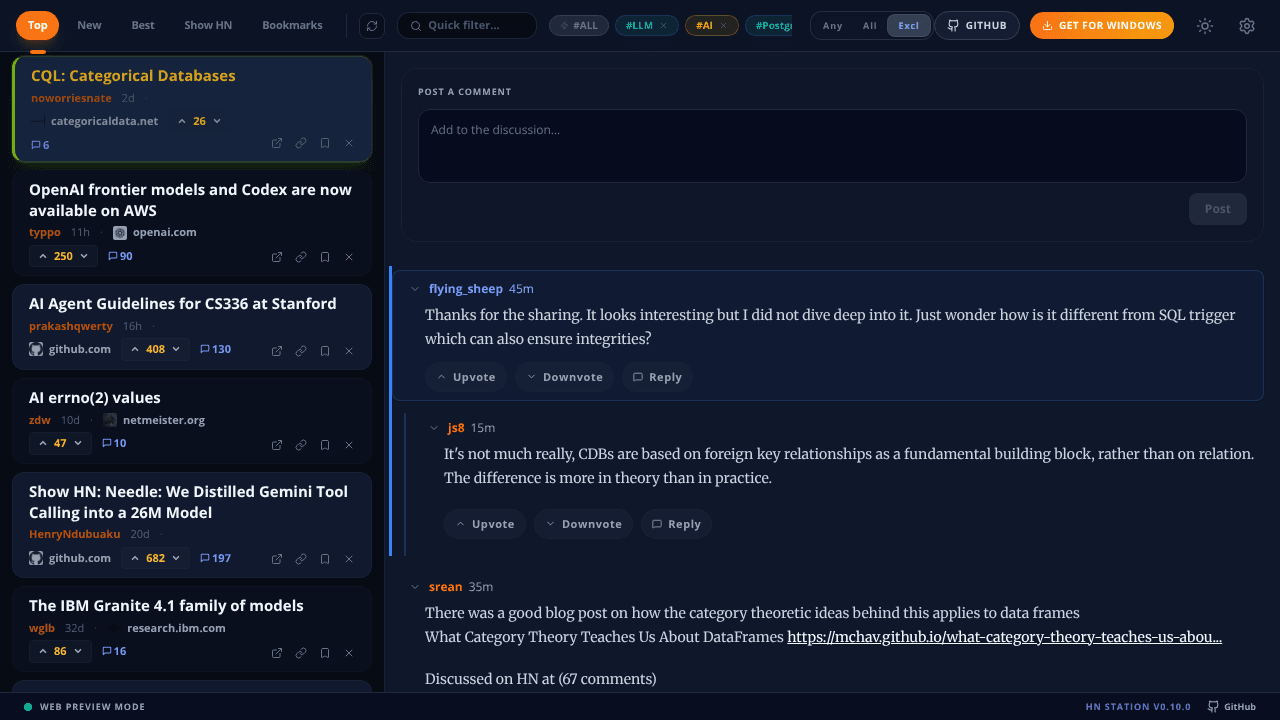This screenshot has height=720, width=1280.
Task: Downvote the OpenAI story with 250 points
Action: coord(84,256)
